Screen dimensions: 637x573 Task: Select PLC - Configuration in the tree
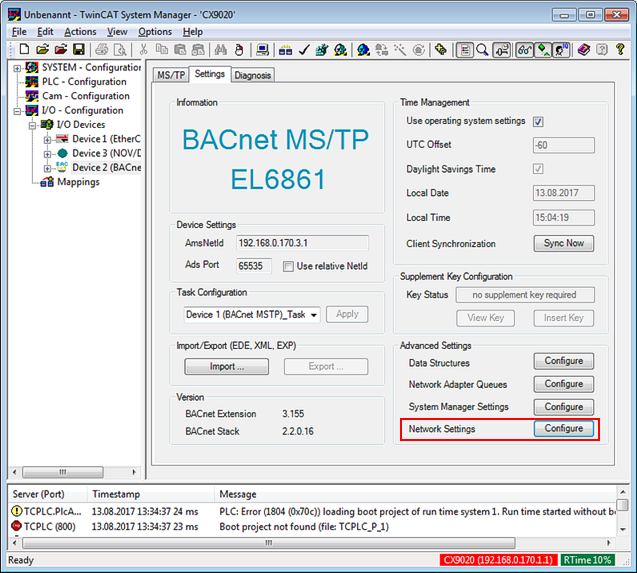pyautogui.click(x=84, y=82)
